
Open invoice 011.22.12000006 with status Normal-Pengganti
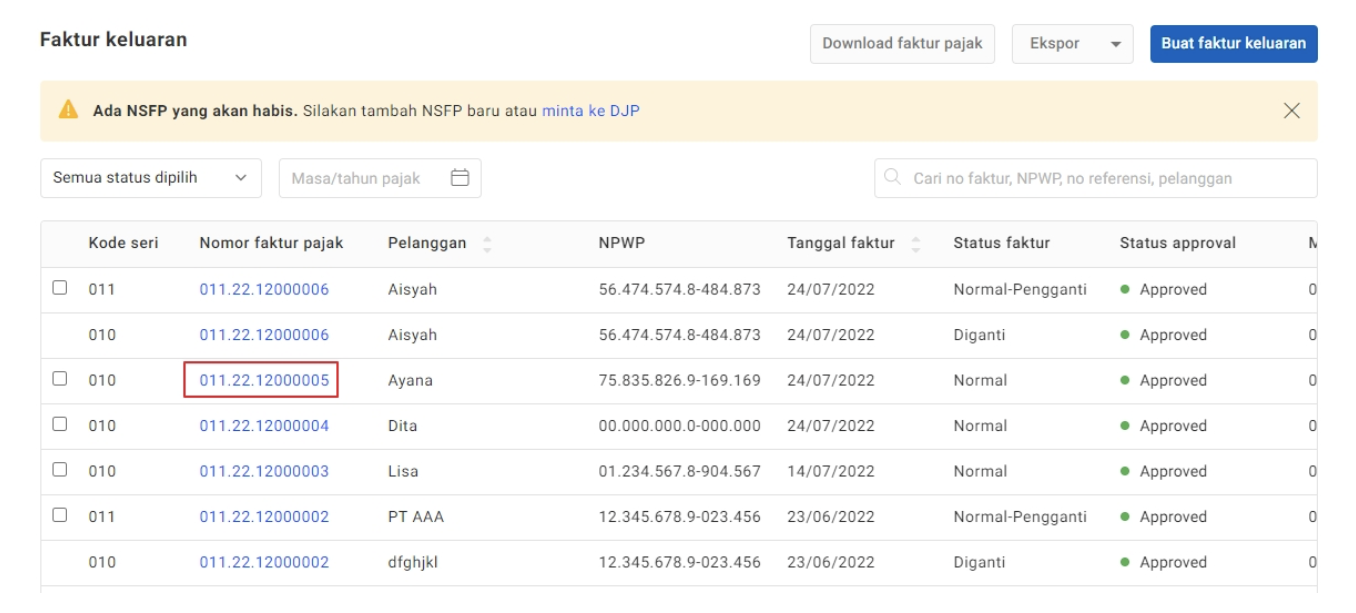tap(264, 290)
